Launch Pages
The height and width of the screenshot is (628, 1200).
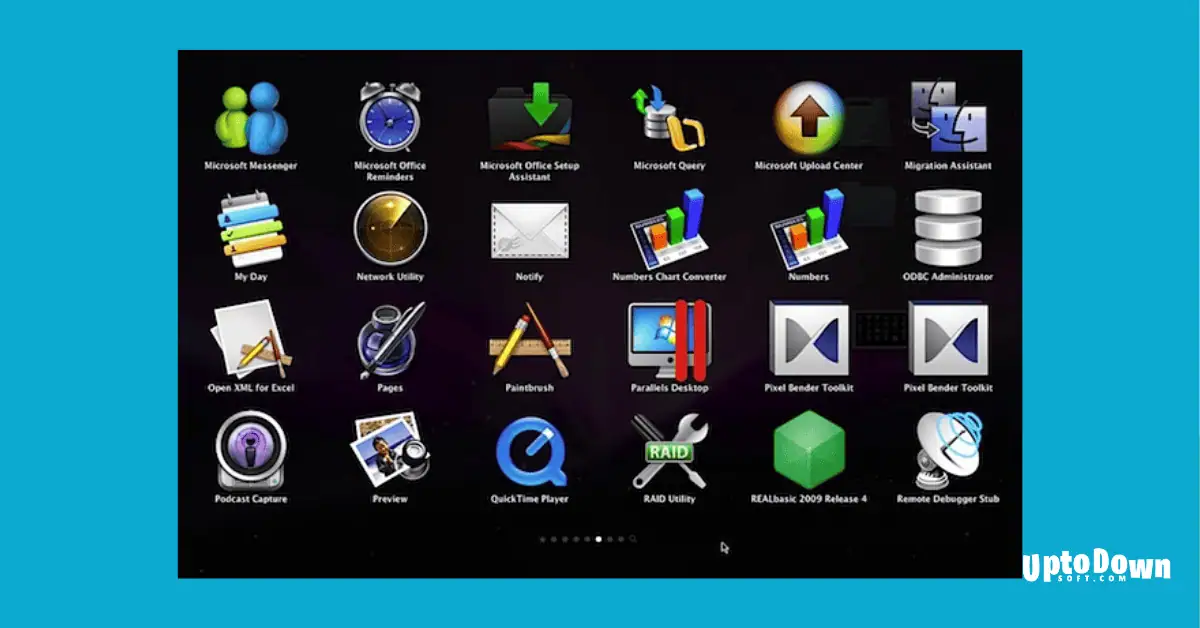pos(388,340)
